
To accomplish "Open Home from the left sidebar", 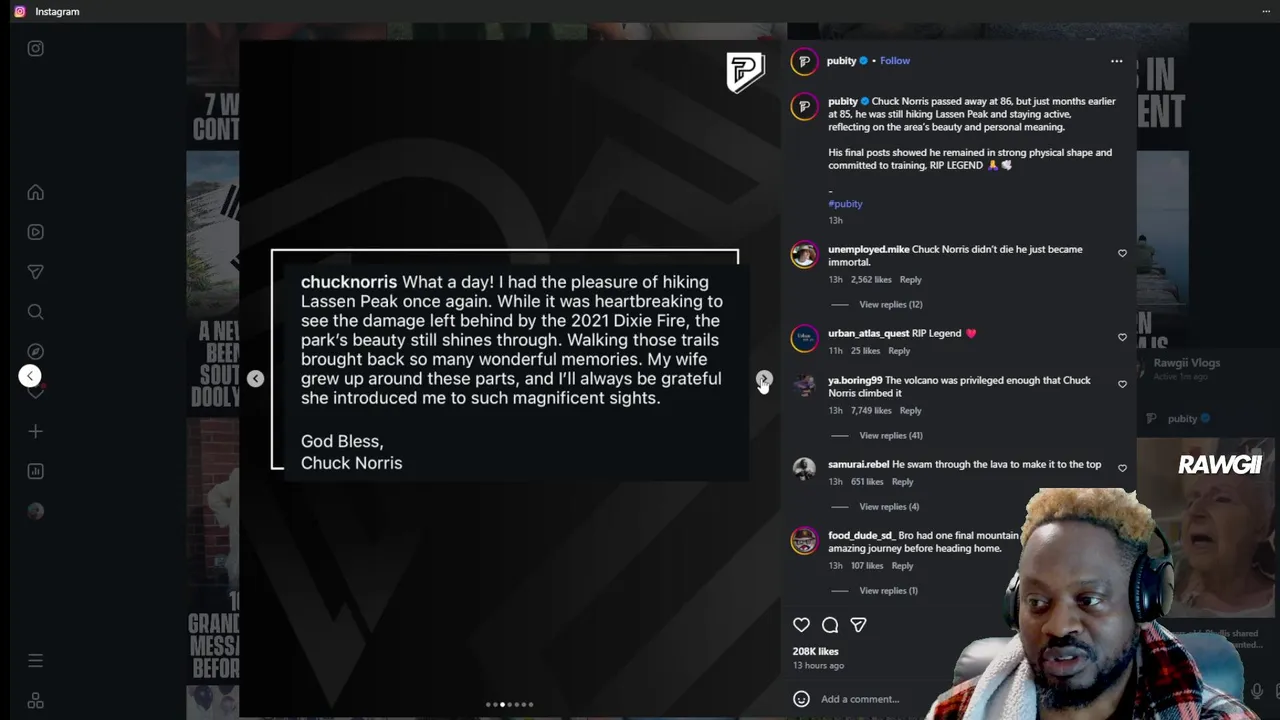I will [35, 192].
